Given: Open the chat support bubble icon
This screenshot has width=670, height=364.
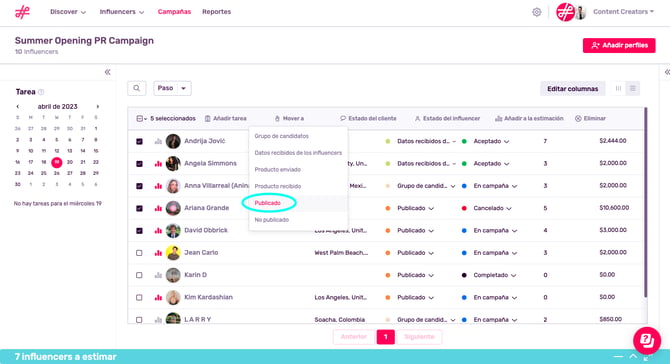Looking at the screenshot, I should point(647,340).
